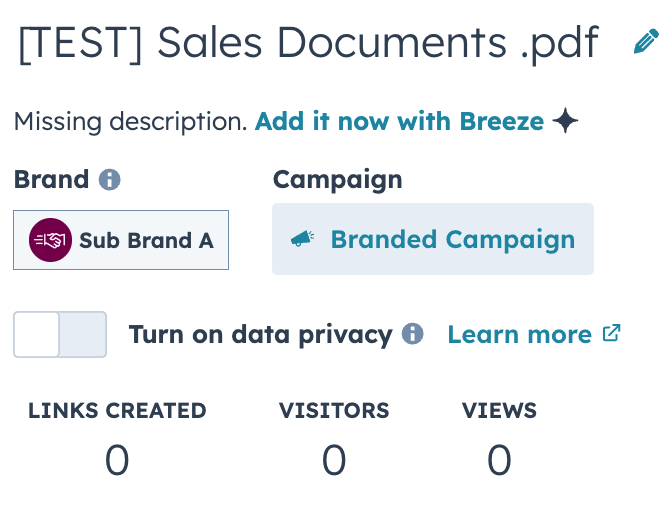The height and width of the screenshot is (520, 672).
Task: Click the Breeze sparkle icon
Action: pyautogui.click(x=565, y=122)
